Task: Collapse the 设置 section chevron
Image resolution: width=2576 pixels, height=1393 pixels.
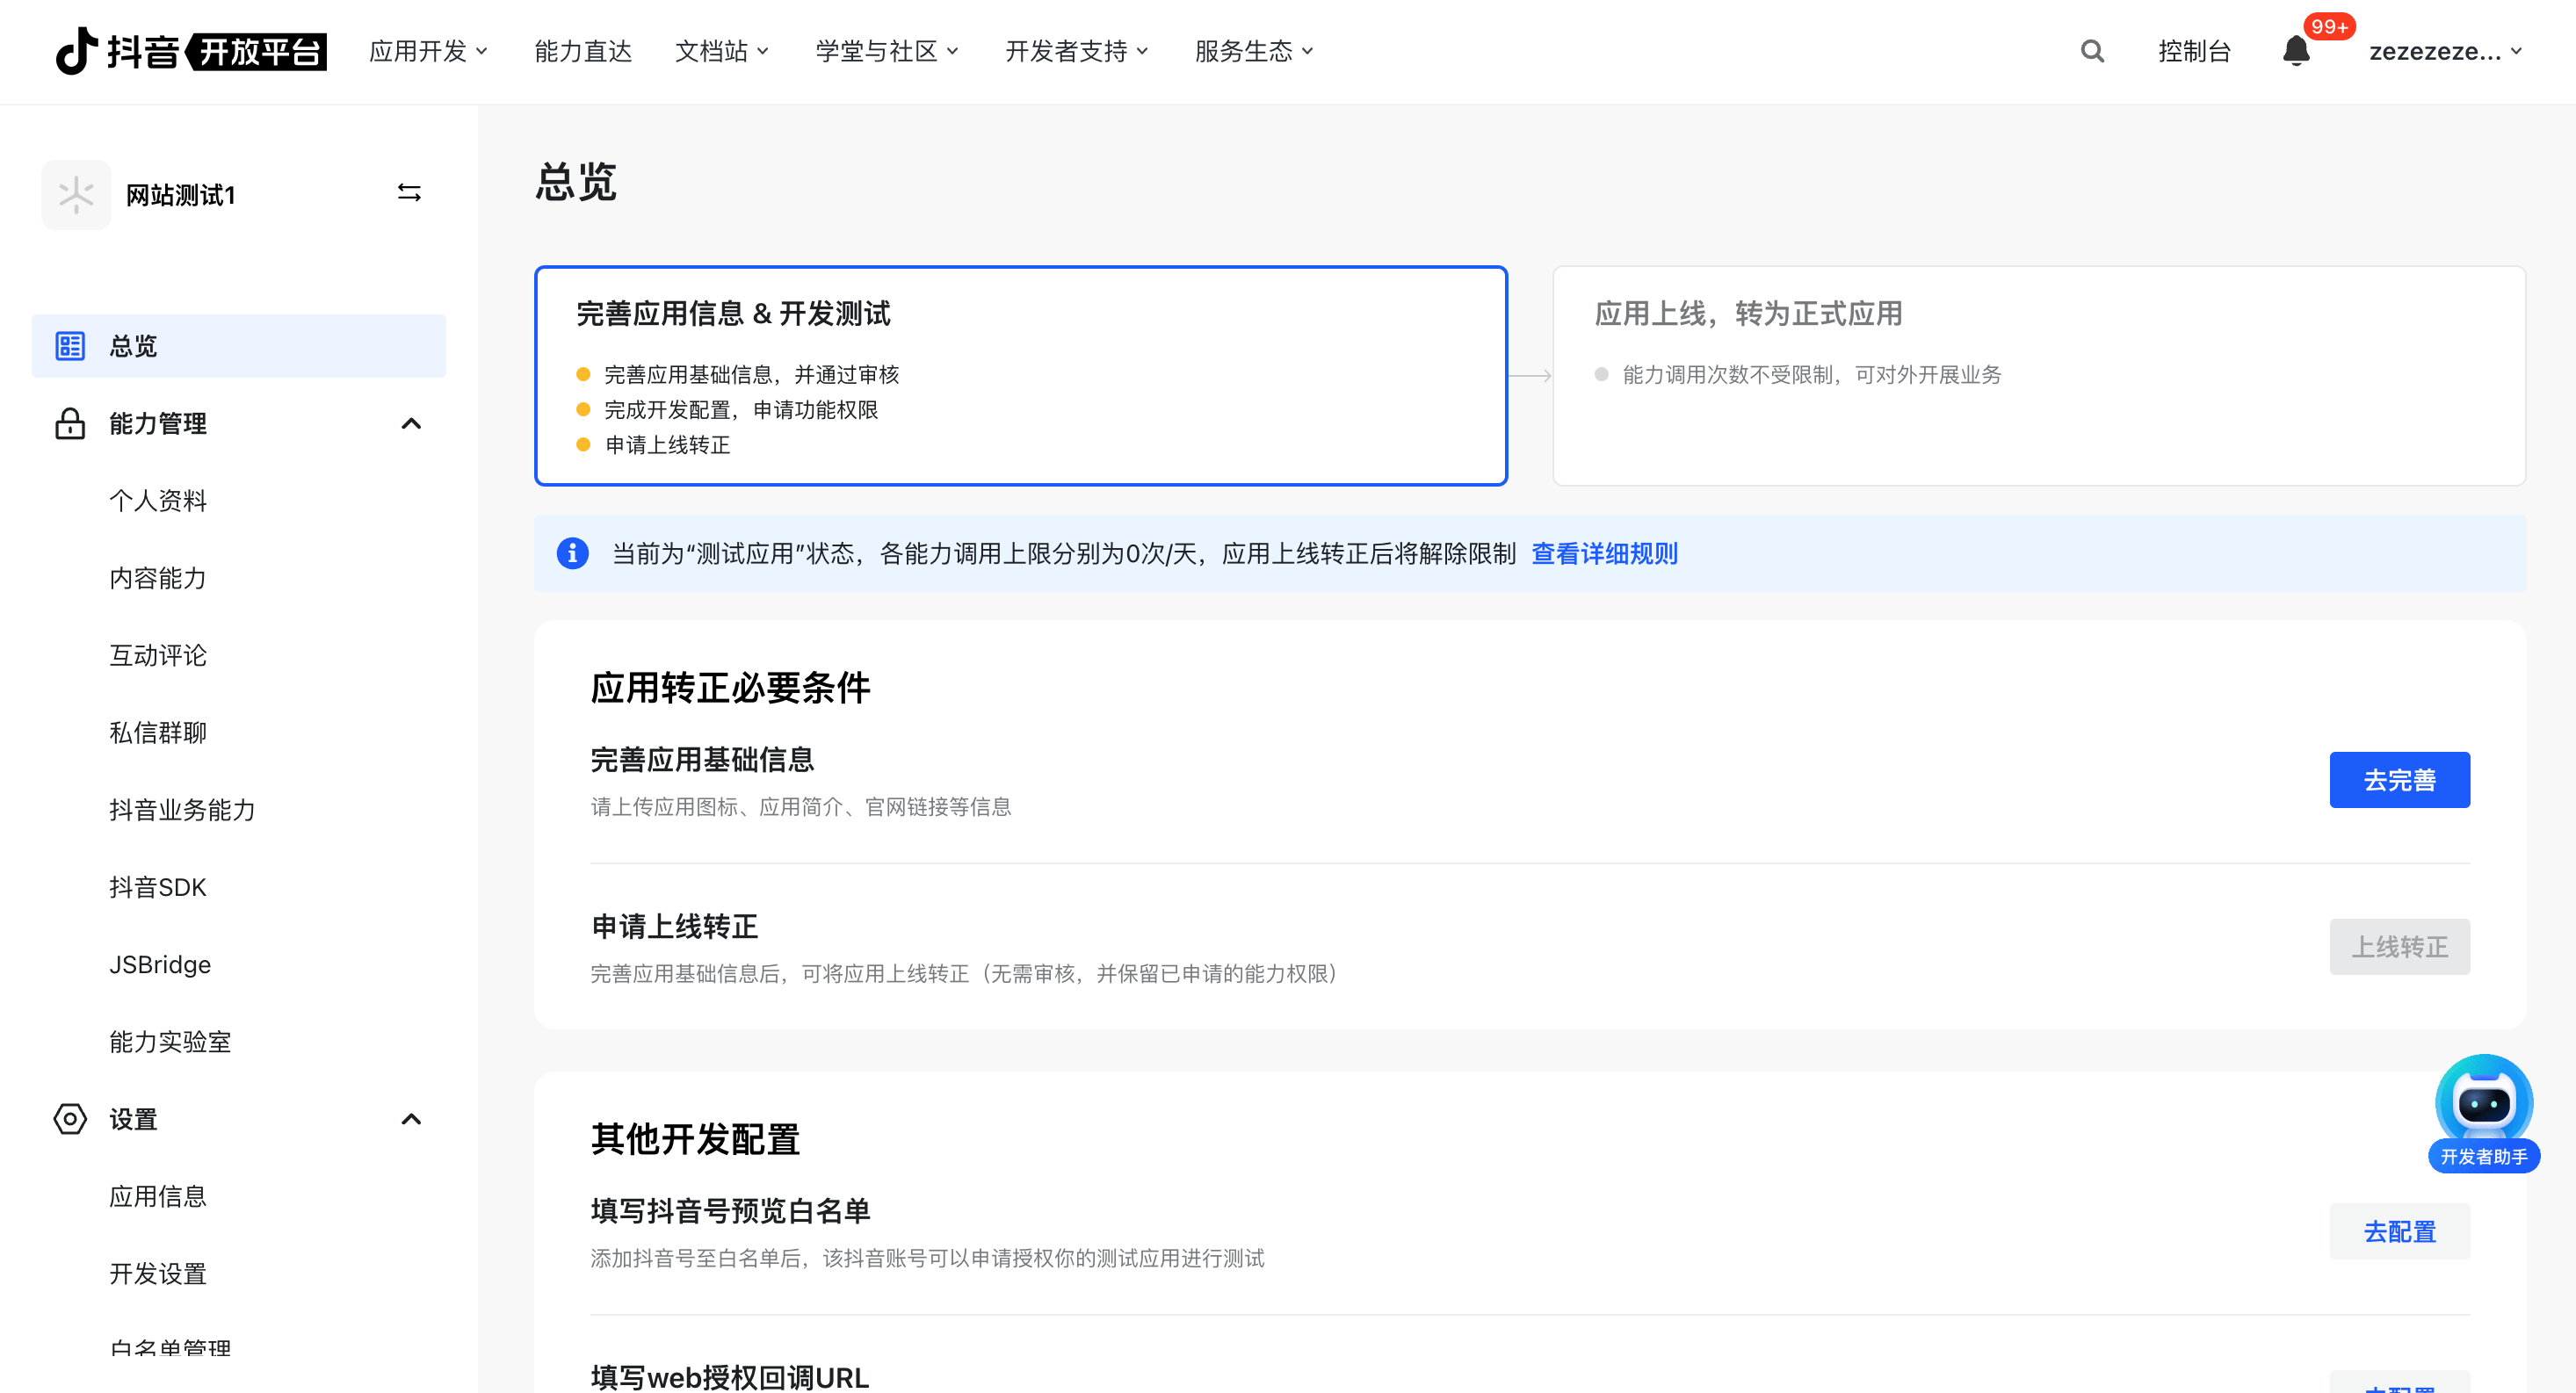Action: tap(411, 1119)
